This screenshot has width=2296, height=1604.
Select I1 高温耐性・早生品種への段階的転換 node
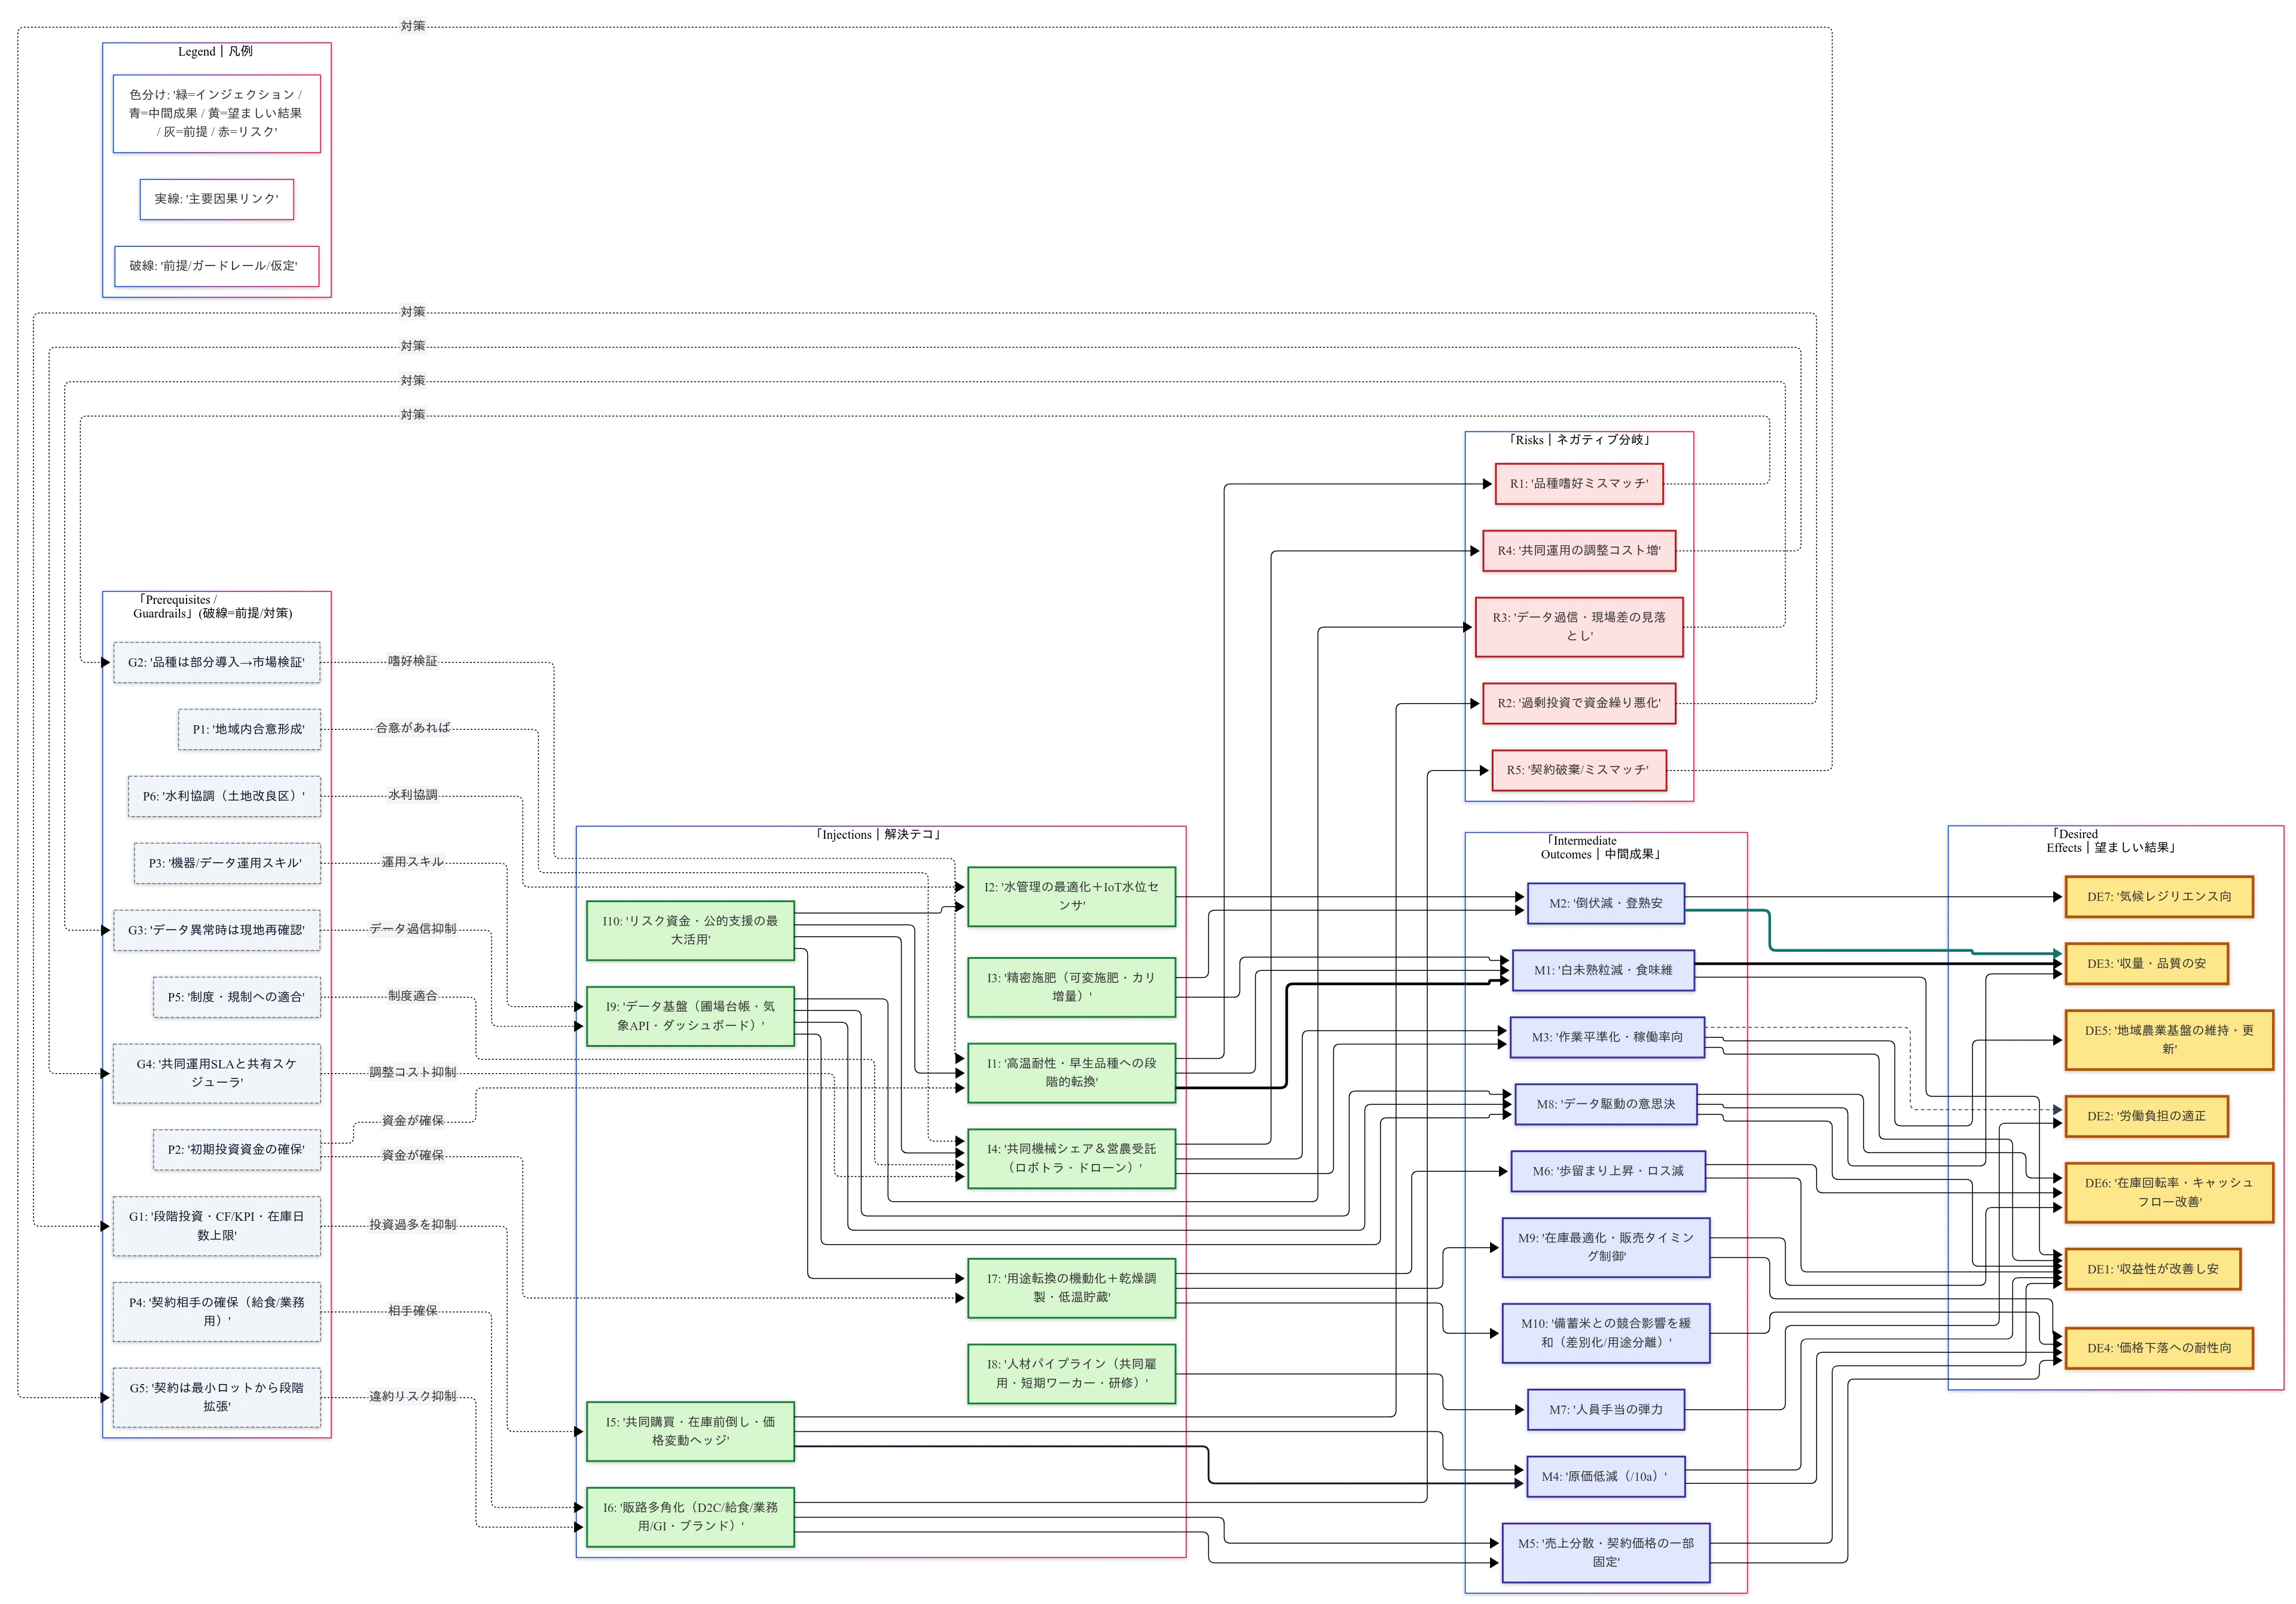[x=1071, y=1074]
